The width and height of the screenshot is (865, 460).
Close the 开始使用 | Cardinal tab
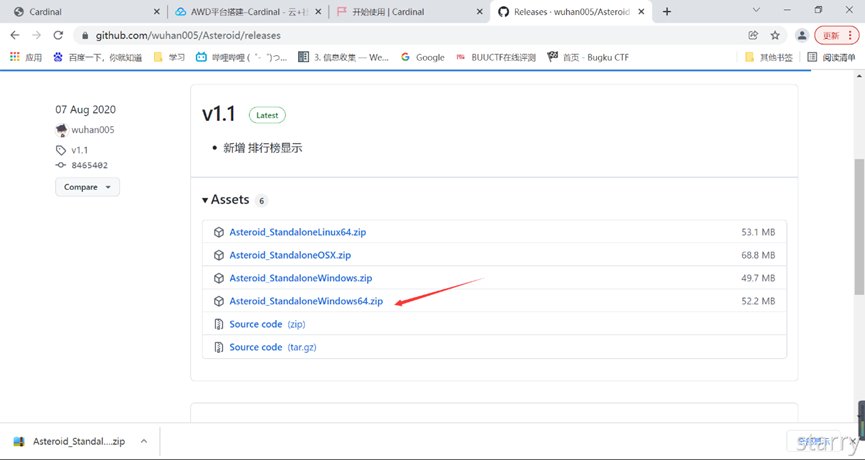pyautogui.click(x=480, y=12)
